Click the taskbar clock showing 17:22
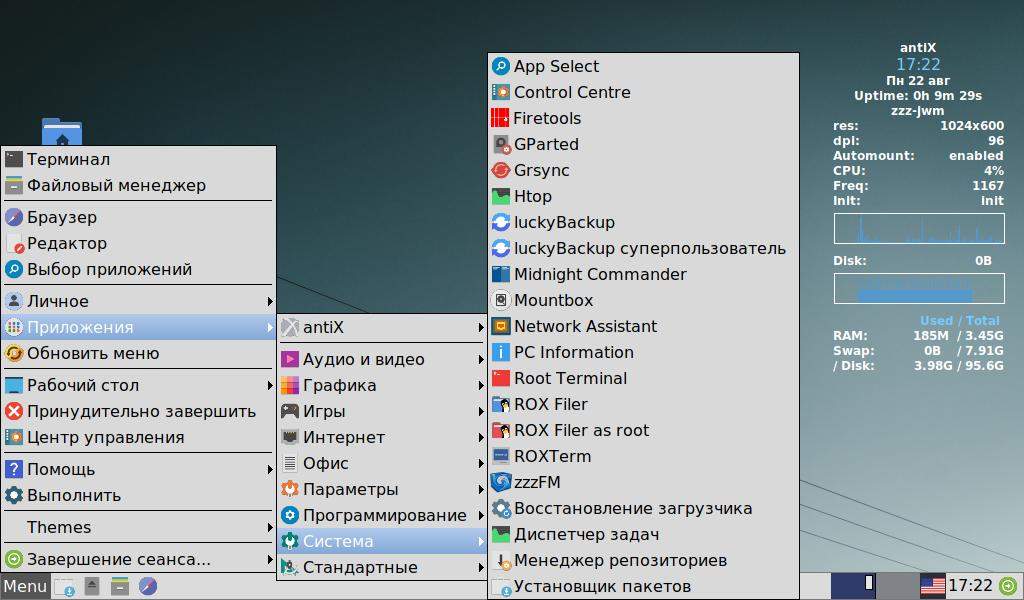This screenshot has width=1024, height=600. 970,586
